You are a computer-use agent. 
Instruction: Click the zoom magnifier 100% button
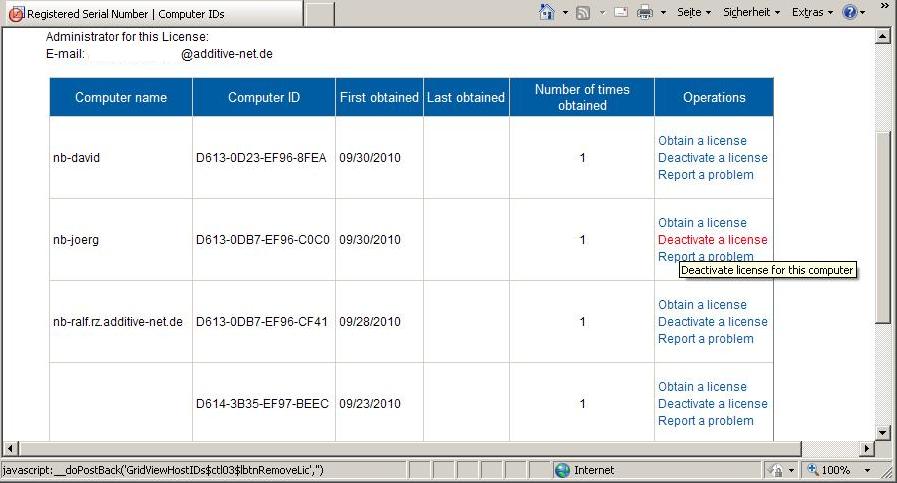click(x=828, y=470)
